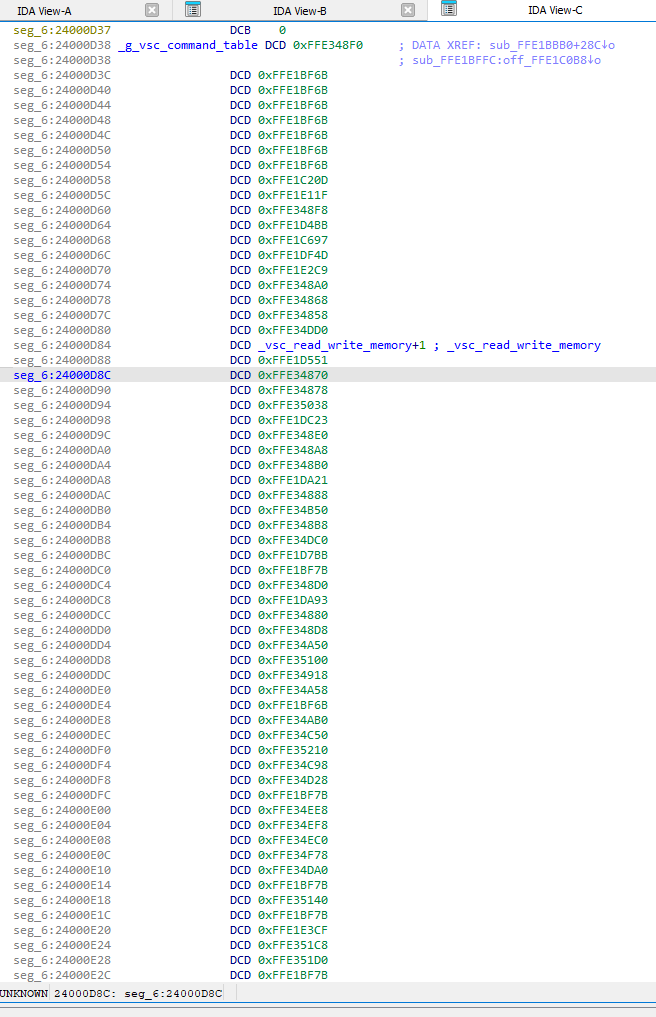The width and height of the screenshot is (656, 1017).
Task: Click value 0xFFE1C697
Action: click(293, 240)
